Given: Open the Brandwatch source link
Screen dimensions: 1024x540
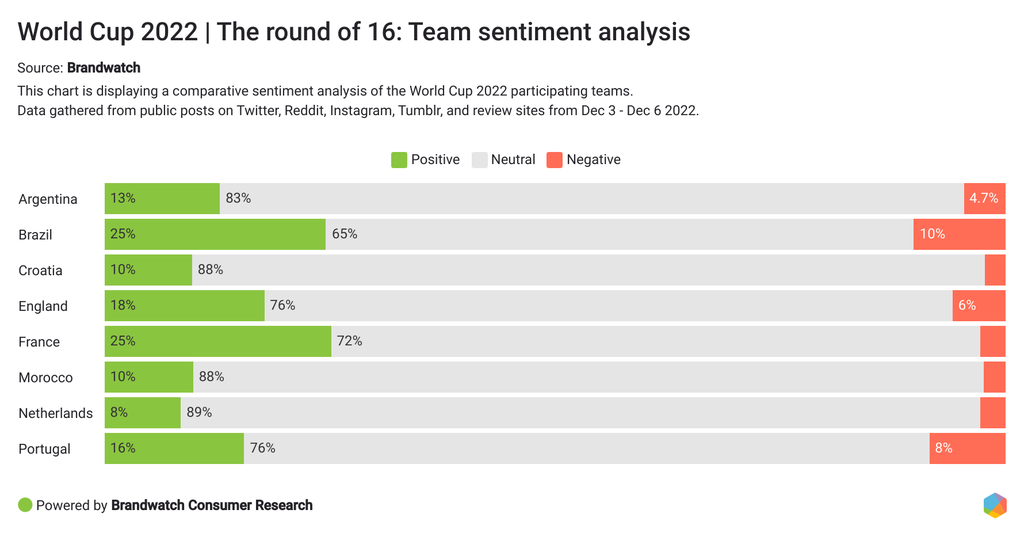Looking at the screenshot, I should 104,68.
